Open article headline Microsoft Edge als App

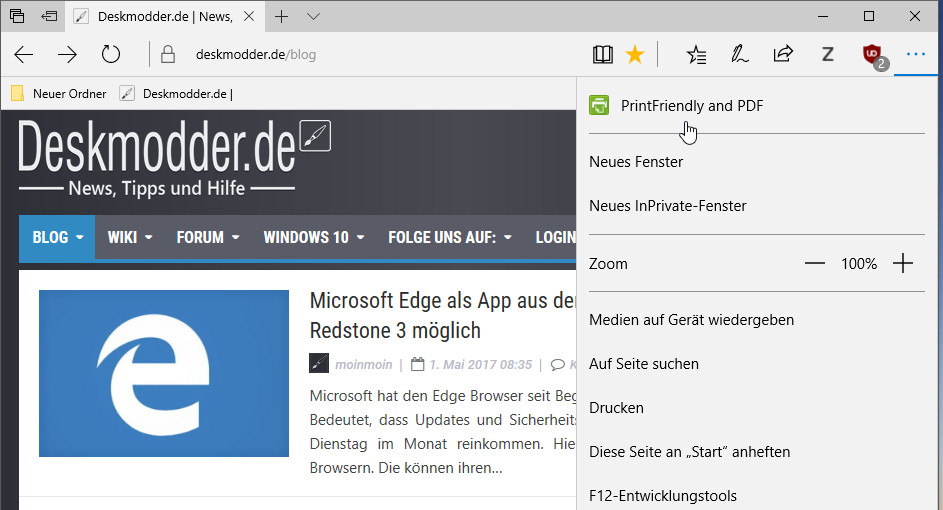(x=443, y=315)
